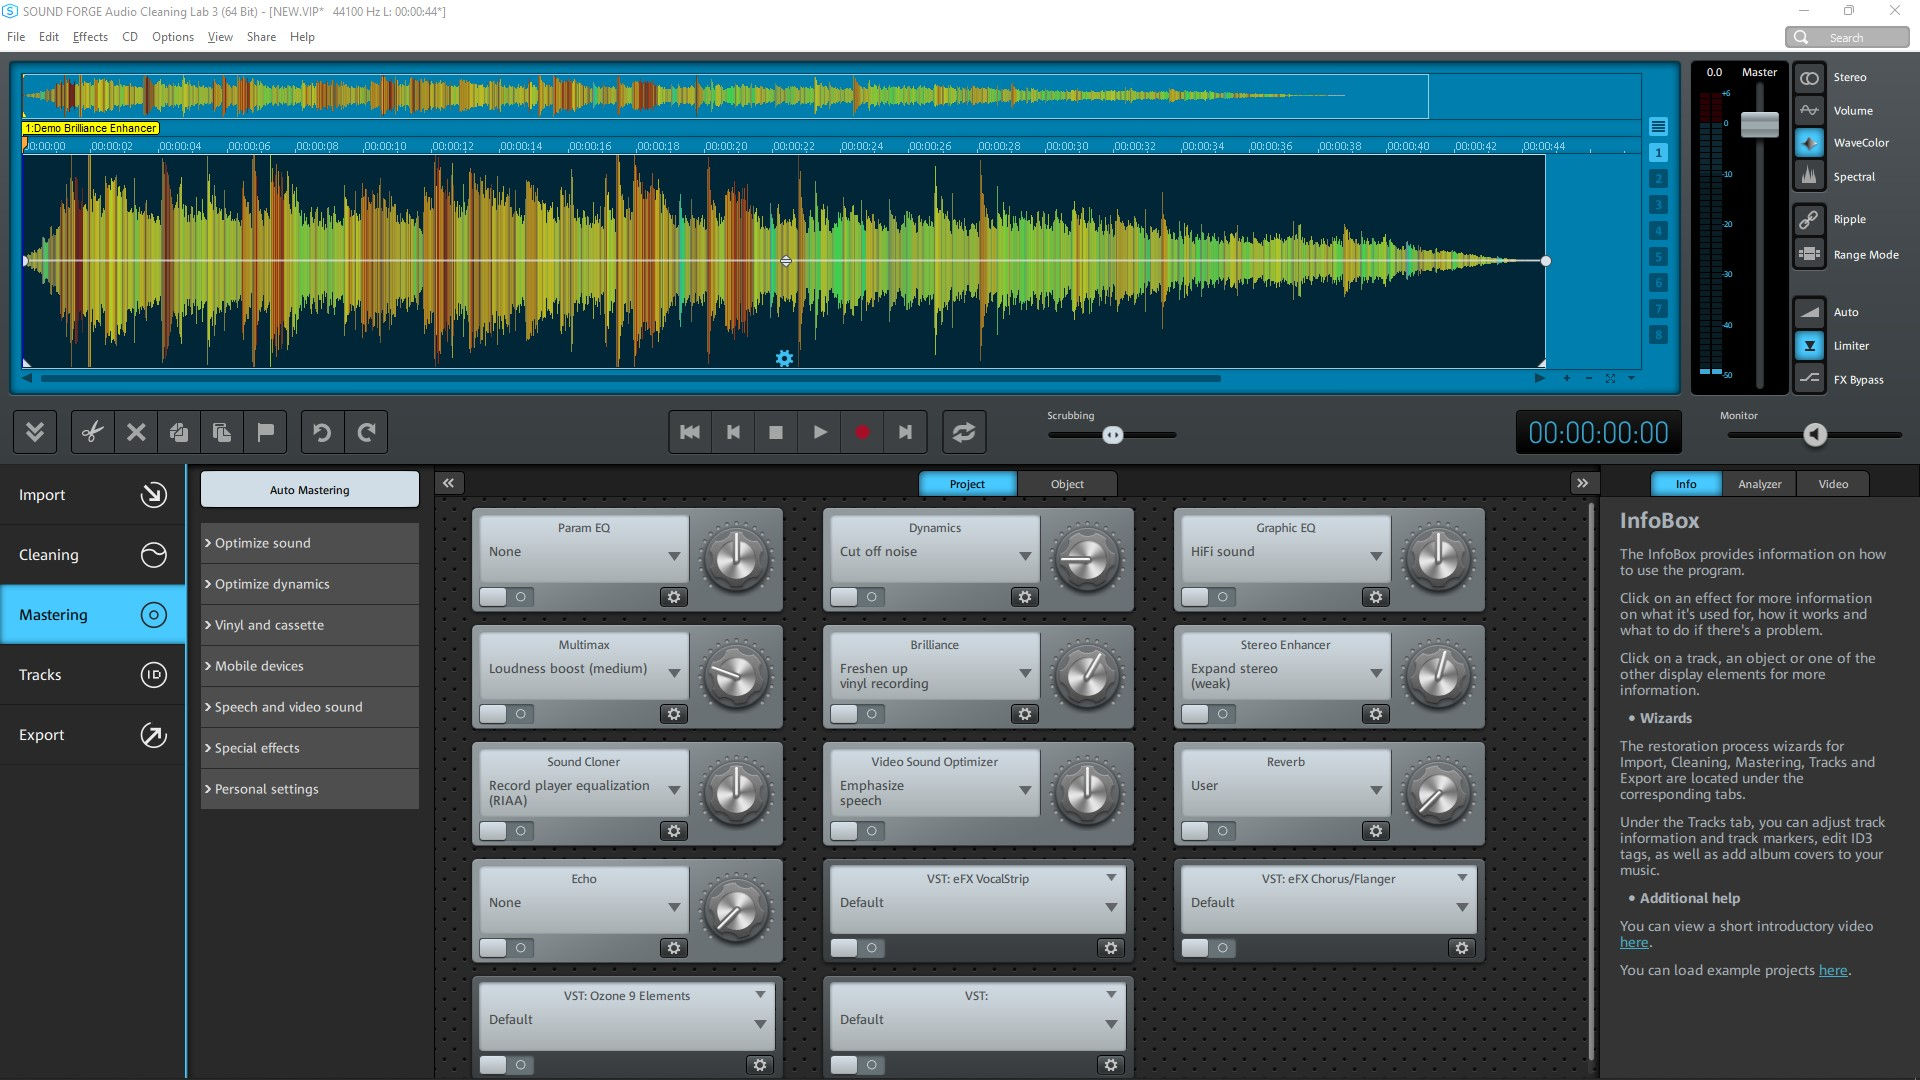The width and height of the screenshot is (1920, 1080).
Task: Toggle the Reverb module on
Action: pos(1194,830)
